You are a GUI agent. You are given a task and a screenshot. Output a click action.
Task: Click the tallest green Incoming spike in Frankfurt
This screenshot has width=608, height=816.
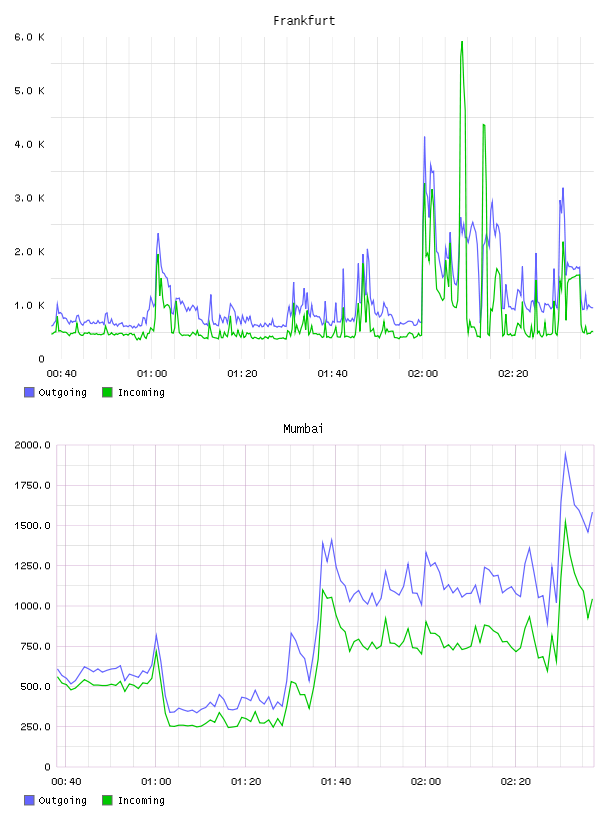coord(462,44)
